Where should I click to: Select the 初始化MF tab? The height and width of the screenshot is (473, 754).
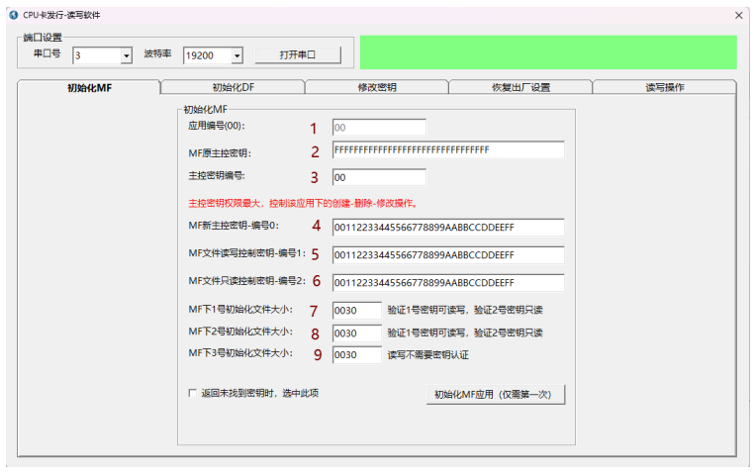click(89, 87)
